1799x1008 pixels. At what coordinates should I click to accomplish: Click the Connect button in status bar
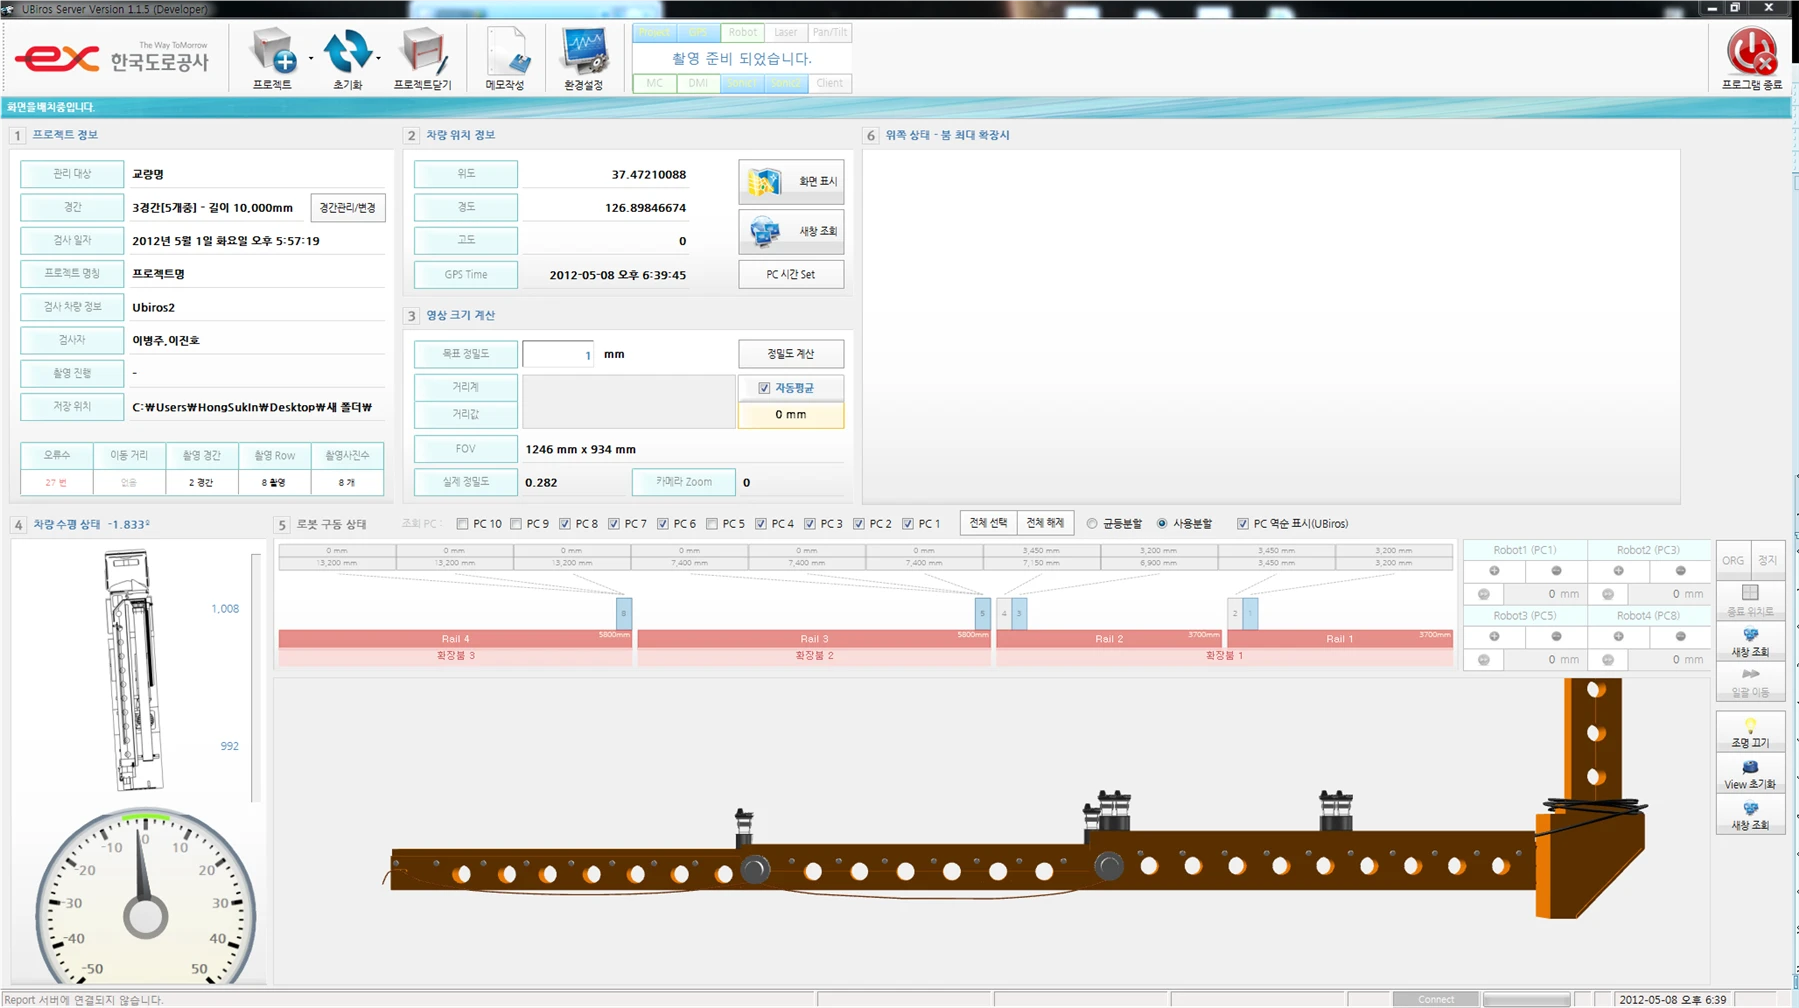coord(1436,1000)
